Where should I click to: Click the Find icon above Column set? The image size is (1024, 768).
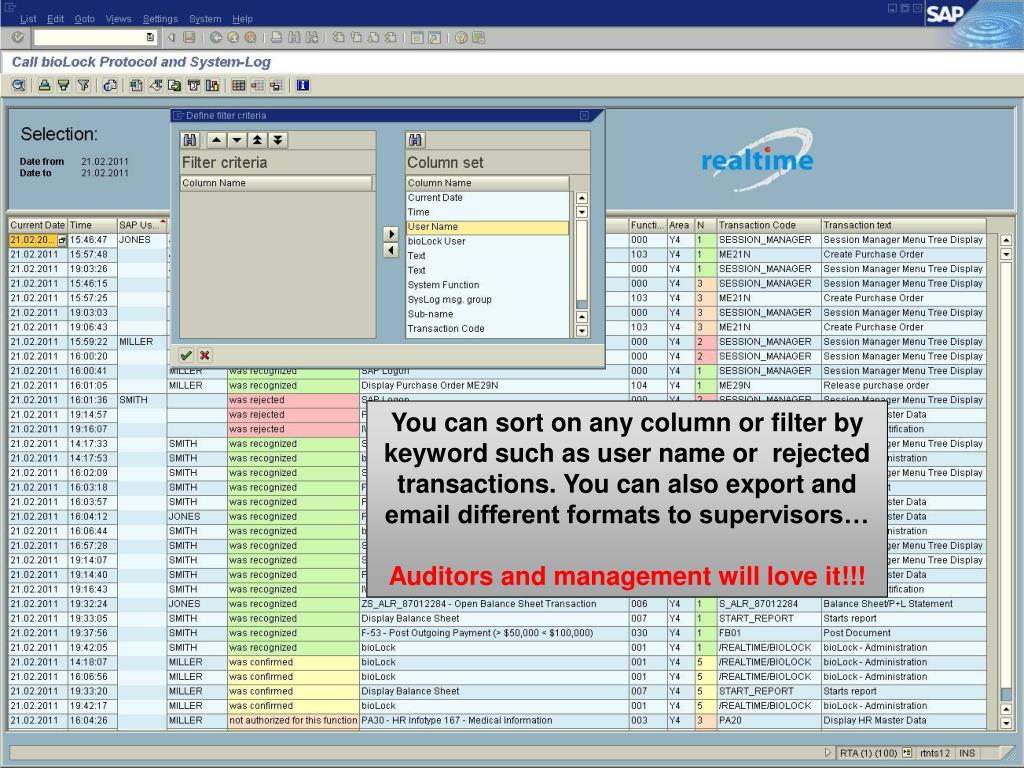[415, 140]
